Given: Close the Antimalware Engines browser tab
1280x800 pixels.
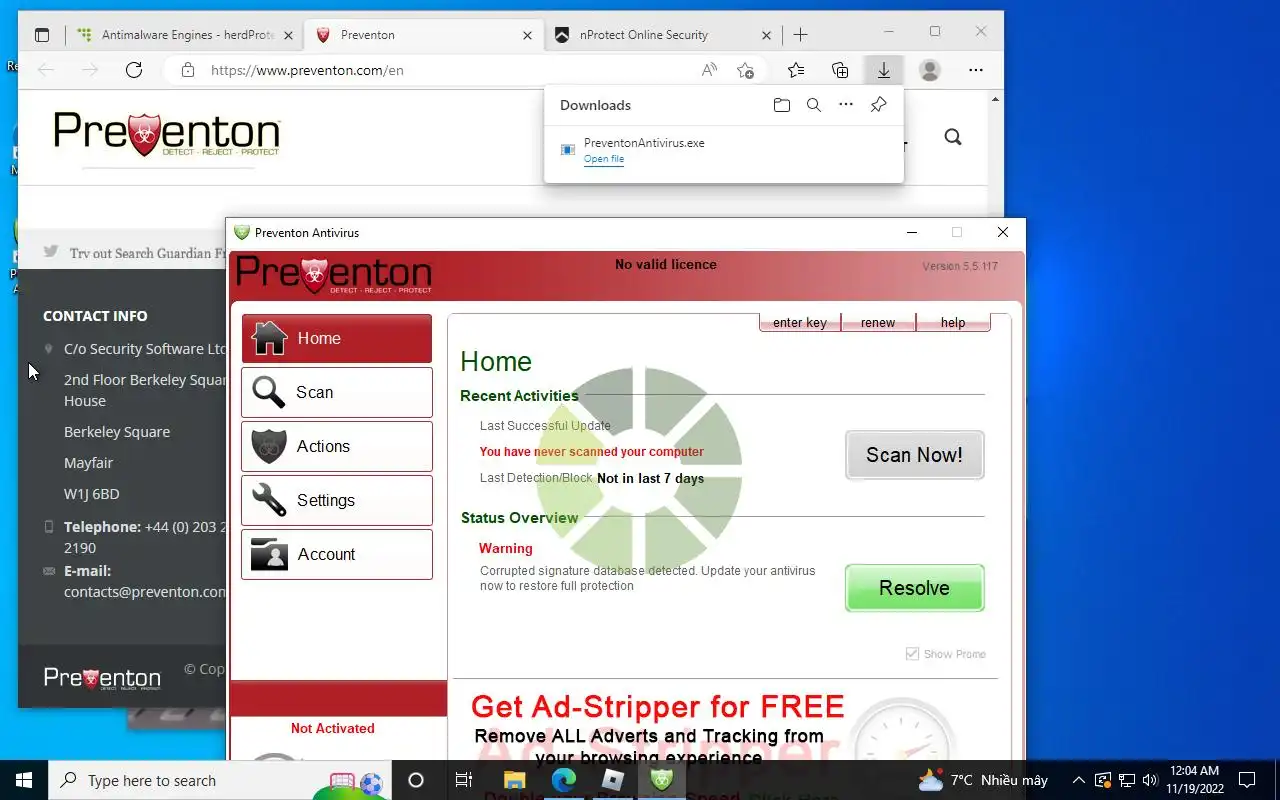Looking at the screenshot, I should [289, 35].
